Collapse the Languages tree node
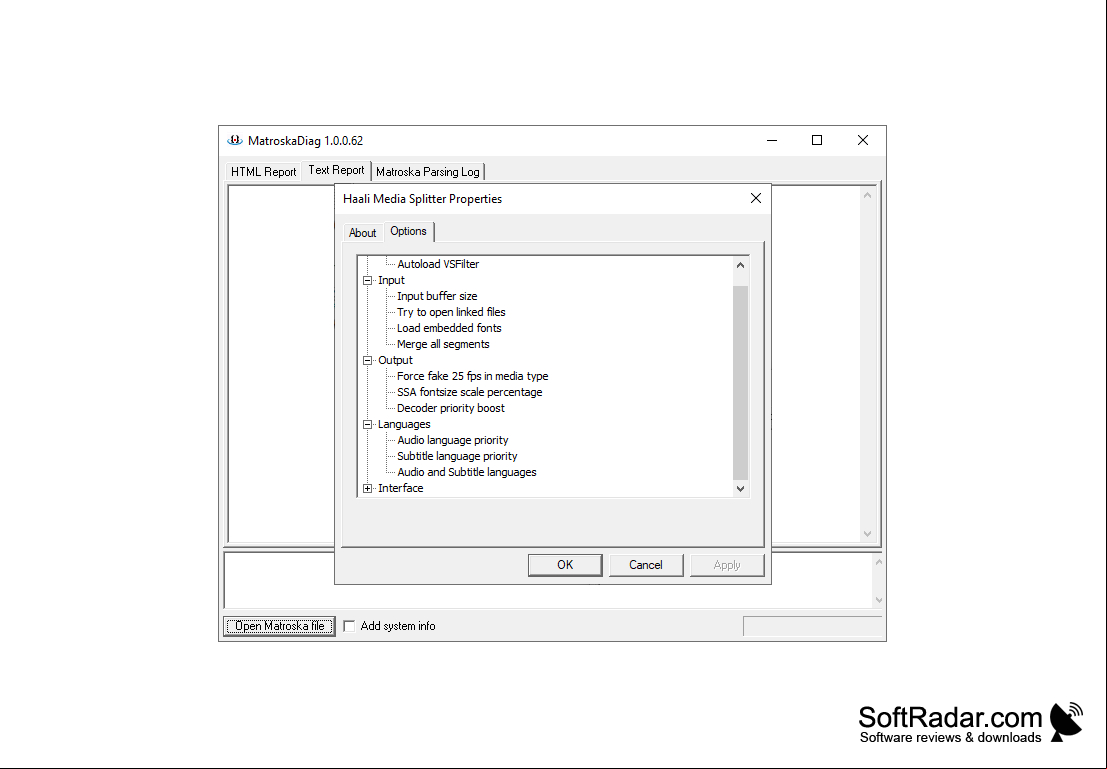Viewport: 1107px width, 769px height. pyautogui.click(x=367, y=424)
